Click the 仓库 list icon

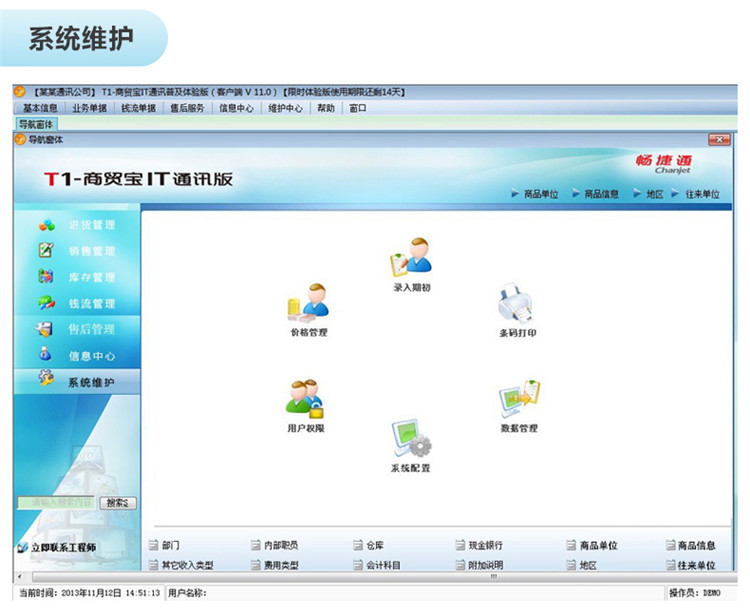pyautogui.click(x=358, y=545)
